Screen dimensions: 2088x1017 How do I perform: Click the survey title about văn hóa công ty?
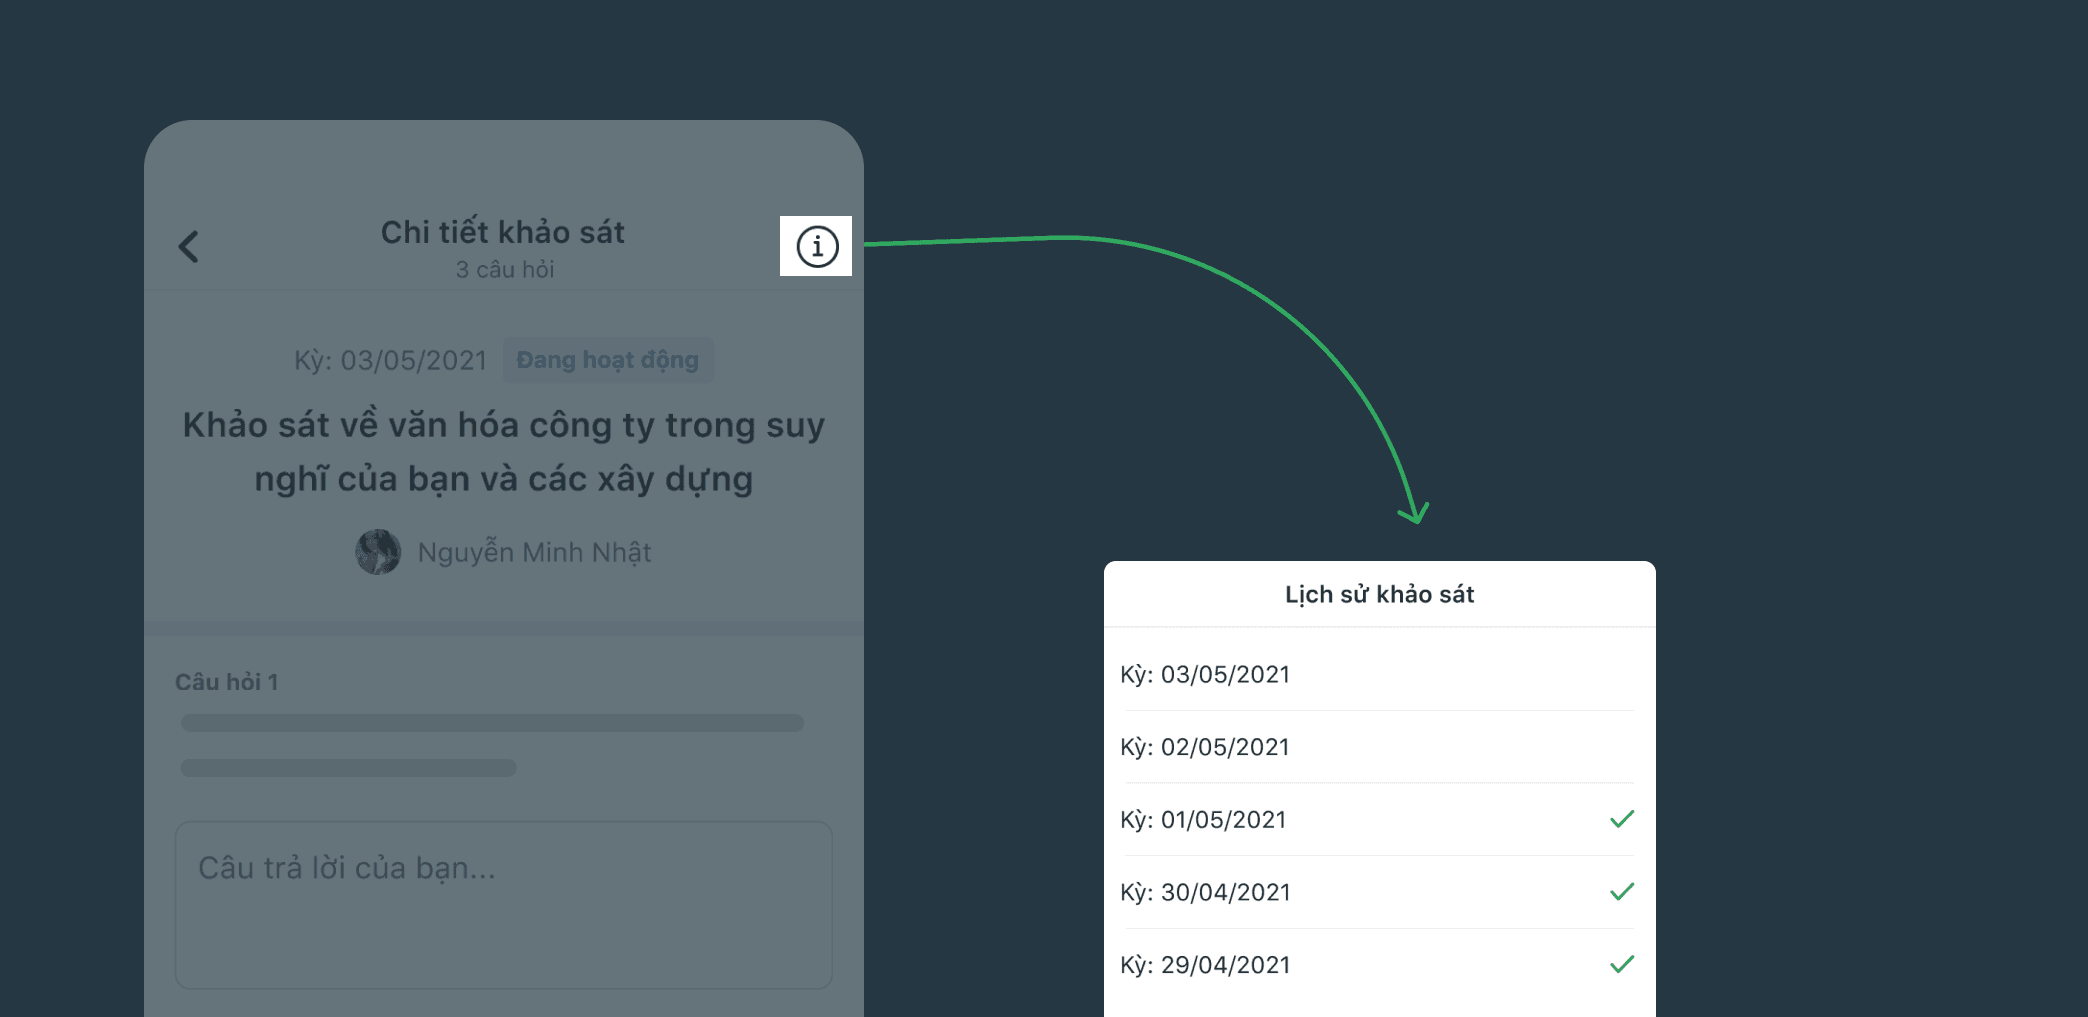click(x=504, y=452)
